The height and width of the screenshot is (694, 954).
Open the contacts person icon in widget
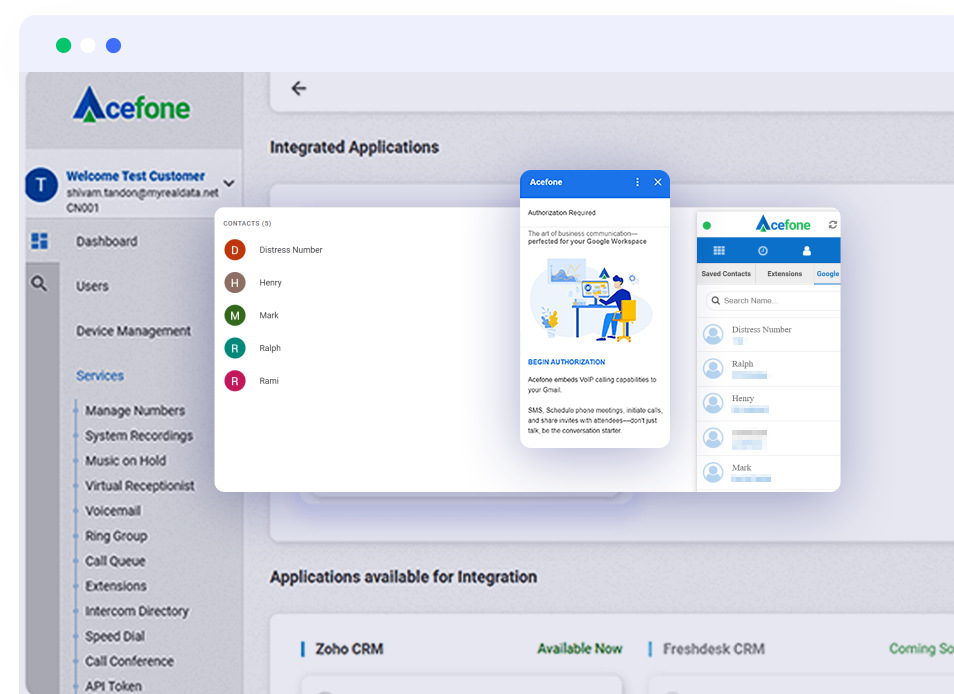[x=807, y=251]
